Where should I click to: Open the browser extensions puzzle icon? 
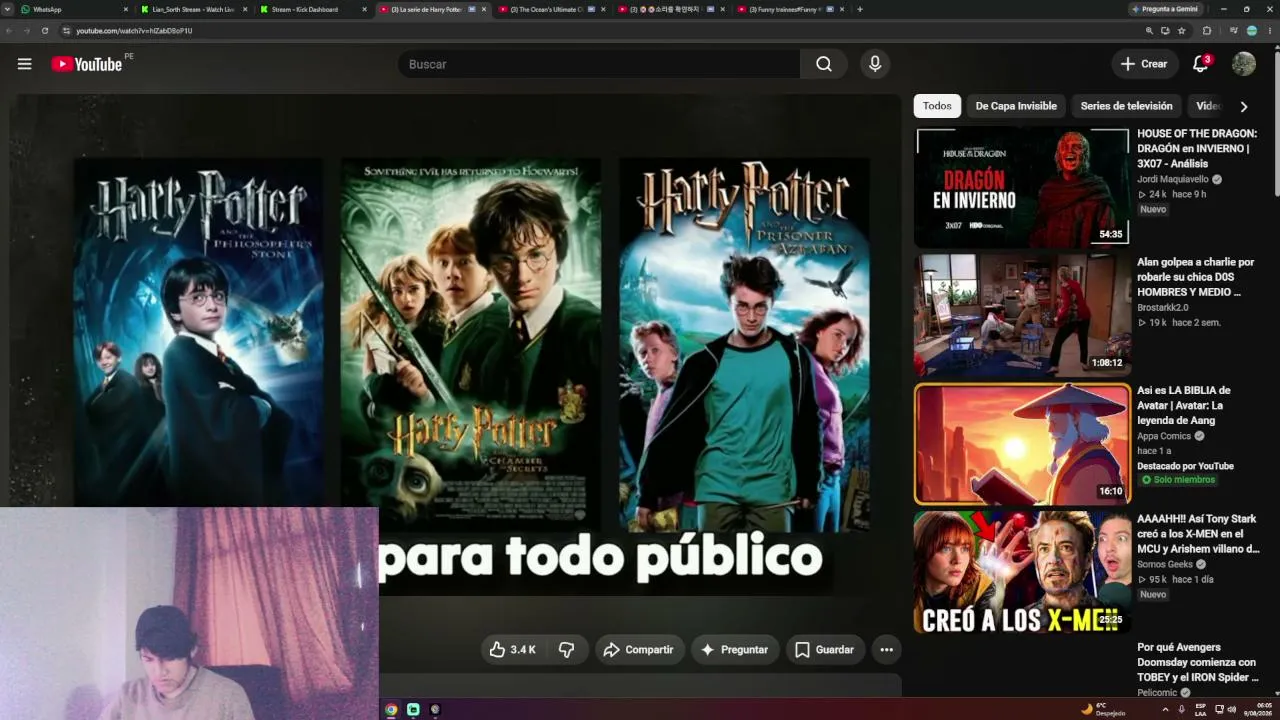(x=1207, y=31)
